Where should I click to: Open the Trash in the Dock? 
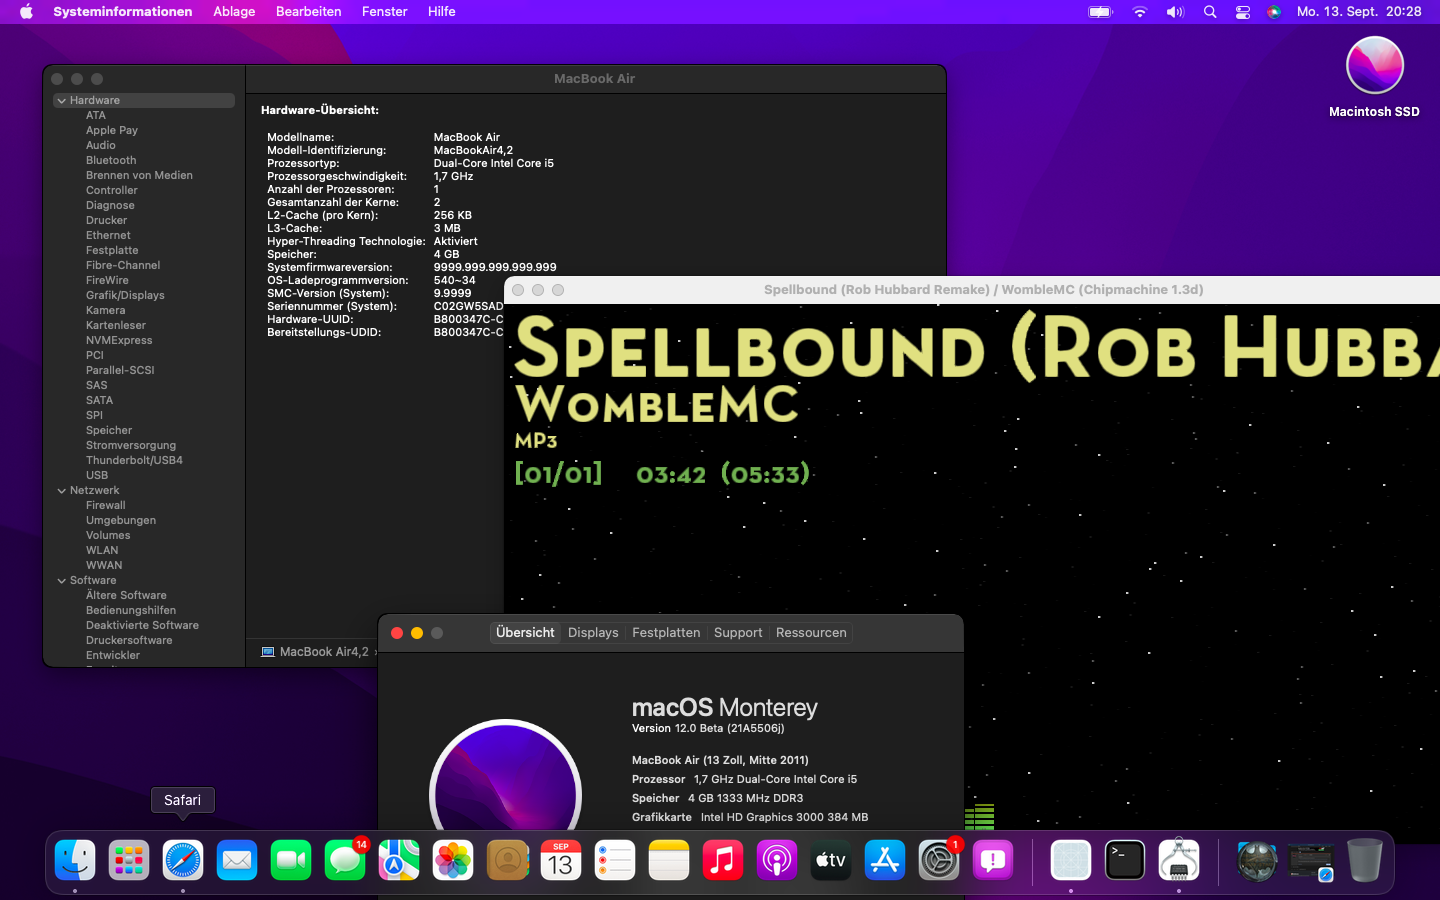point(1365,860)
